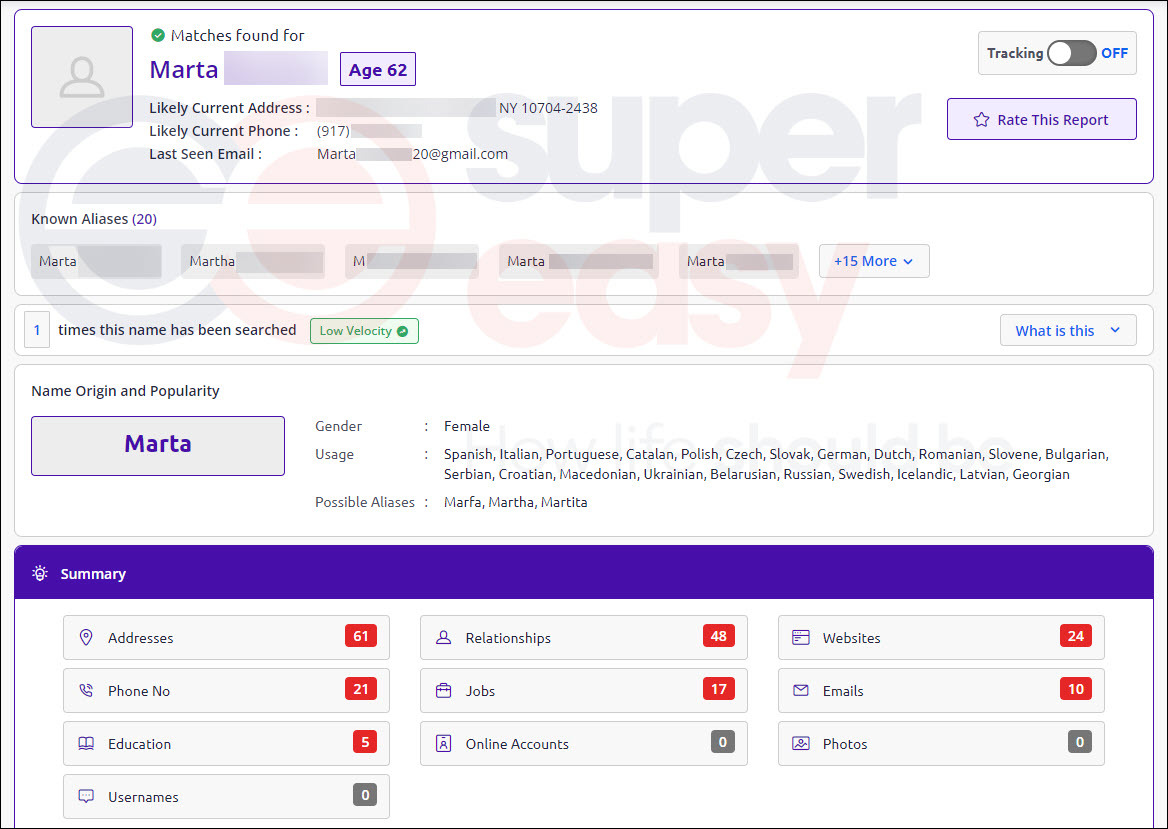Click the Relationships person icon

pyautogui.click(x=443, y=638)
